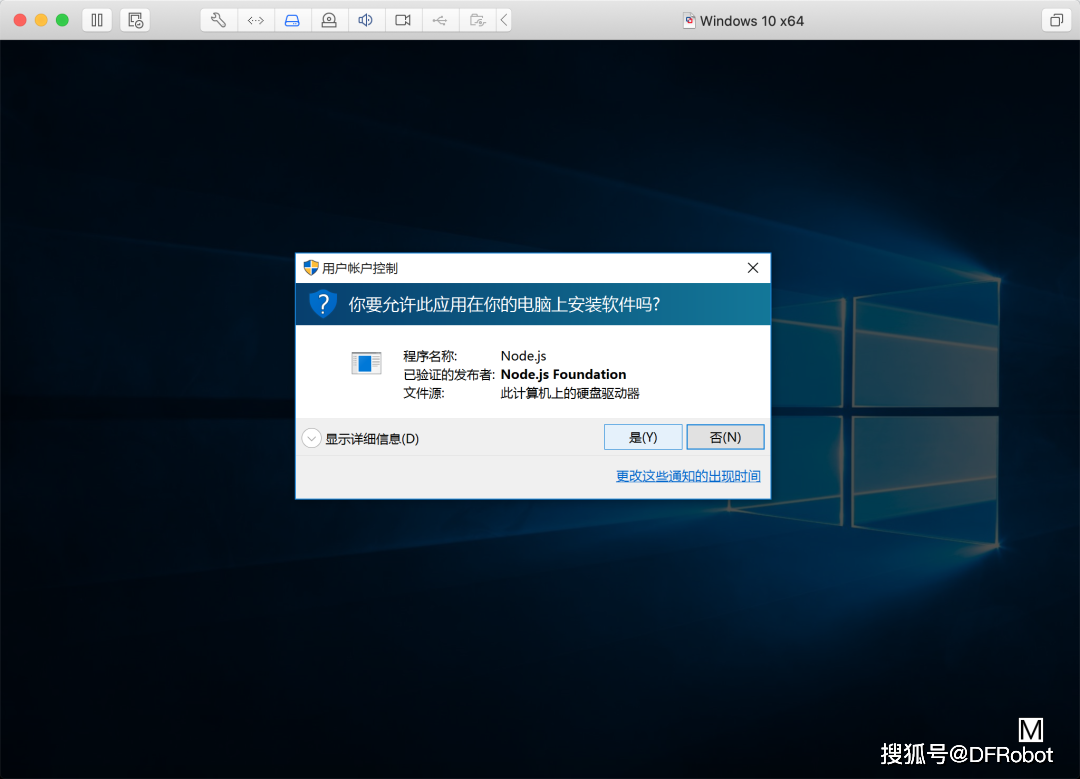This screenshot has height=779, width=1080.
Task: Click the 文件源 label
Action: coord(424,393)
